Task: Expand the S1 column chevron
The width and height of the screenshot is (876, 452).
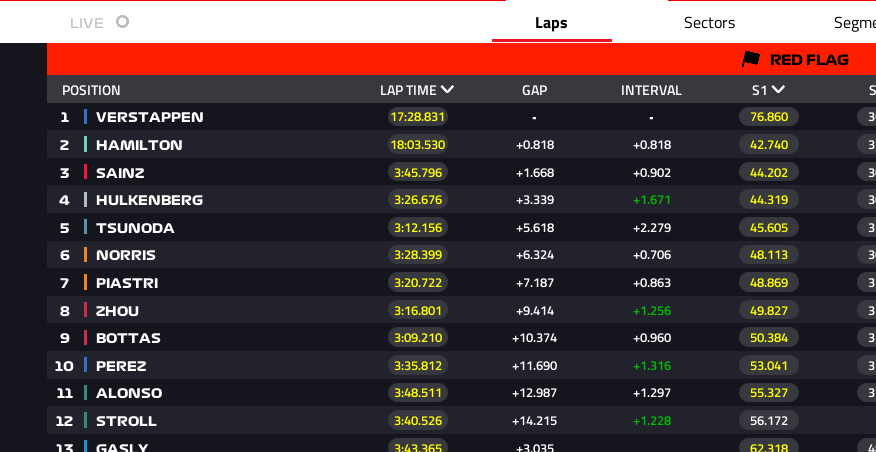Action: [x=778, y=89]
